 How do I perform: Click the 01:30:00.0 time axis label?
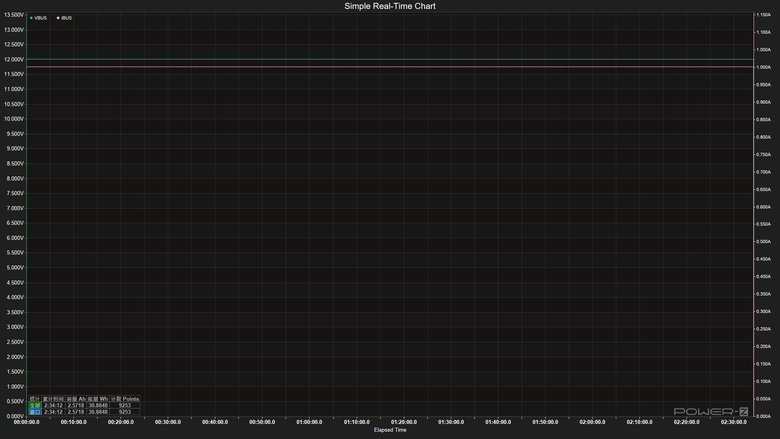coord(451,422)
